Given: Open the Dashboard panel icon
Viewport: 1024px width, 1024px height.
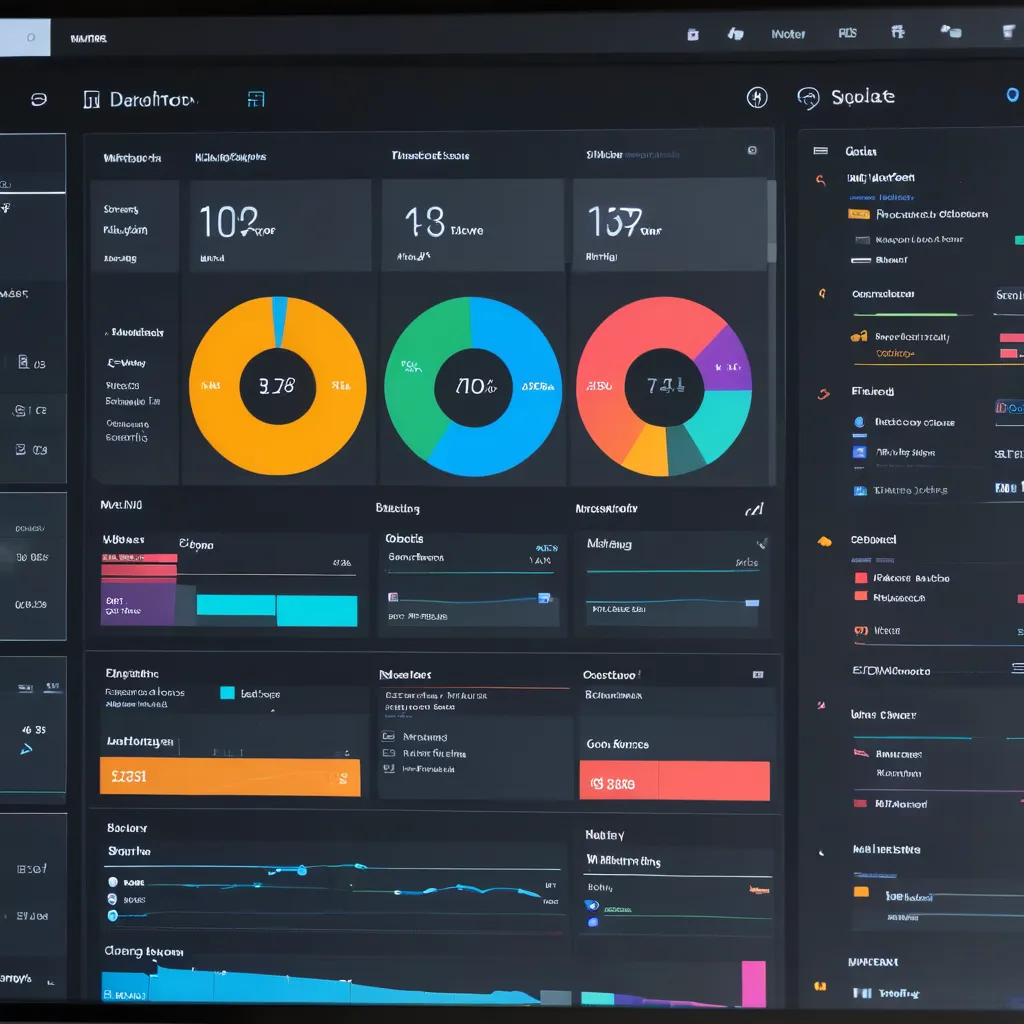Looking at the screenshot, I should coord(93,99).
